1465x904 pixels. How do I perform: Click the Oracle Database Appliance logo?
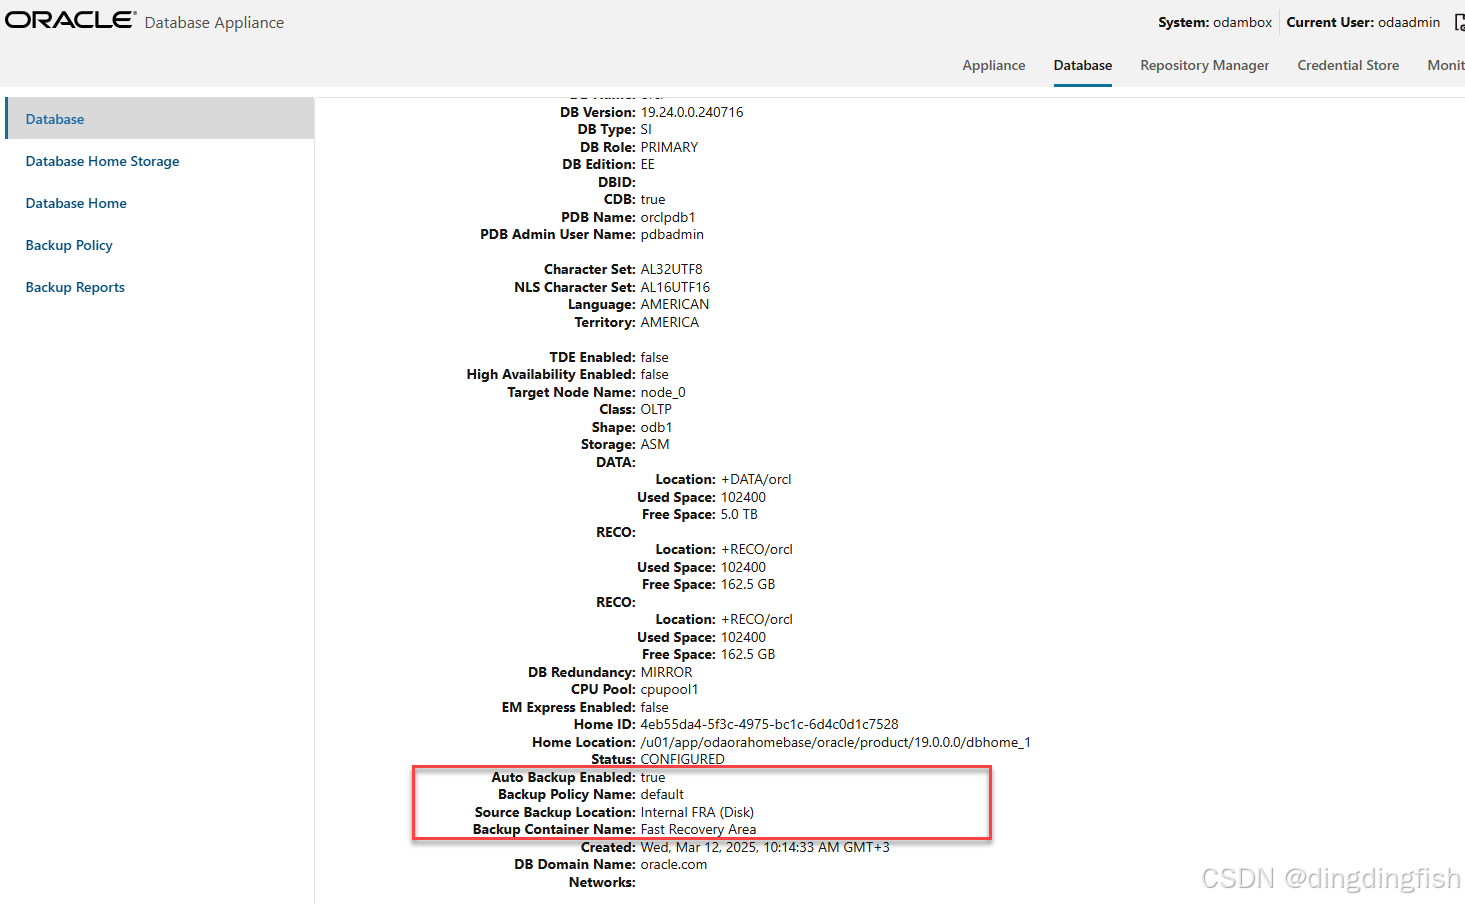[145, 21]
